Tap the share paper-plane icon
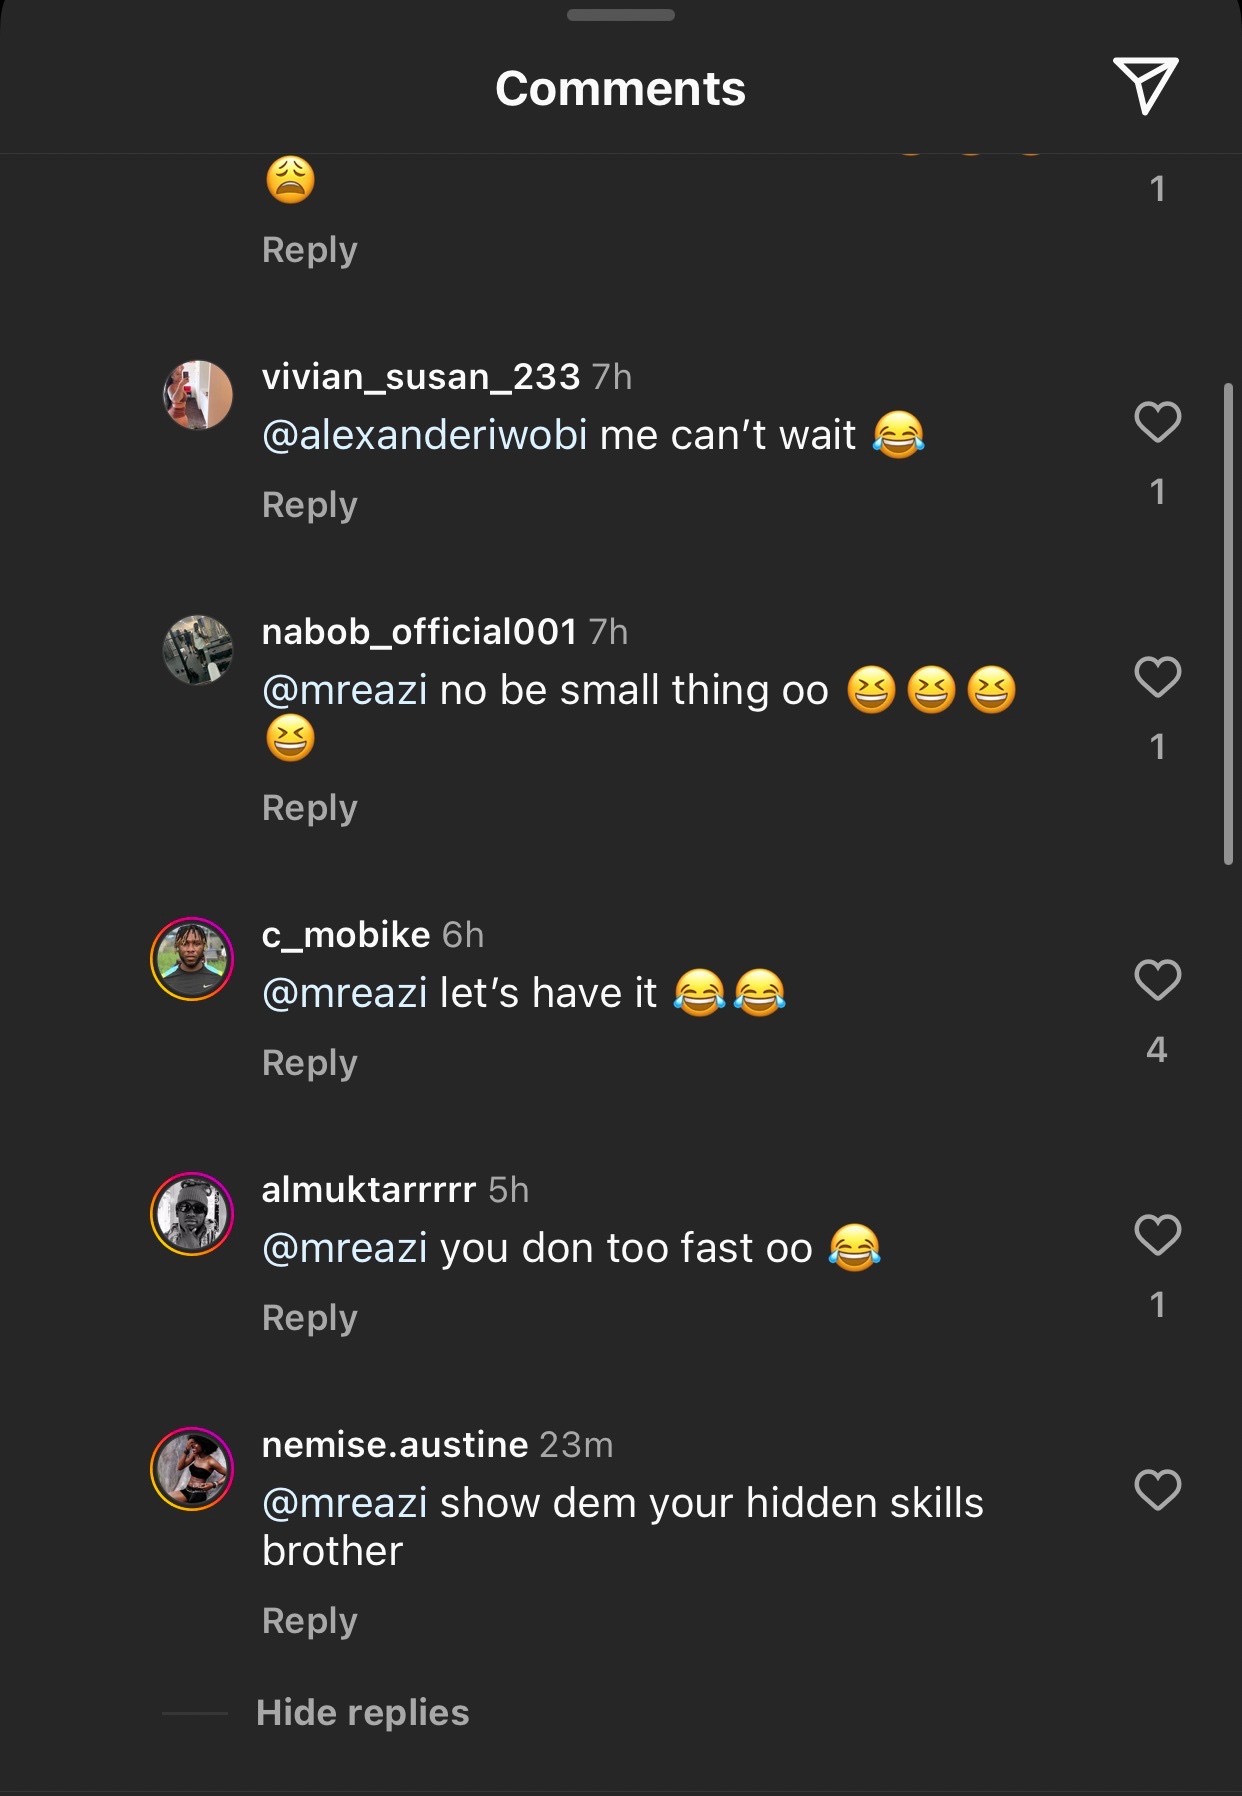Viewport: 1242px width, 1796px height. (1145, 85)
